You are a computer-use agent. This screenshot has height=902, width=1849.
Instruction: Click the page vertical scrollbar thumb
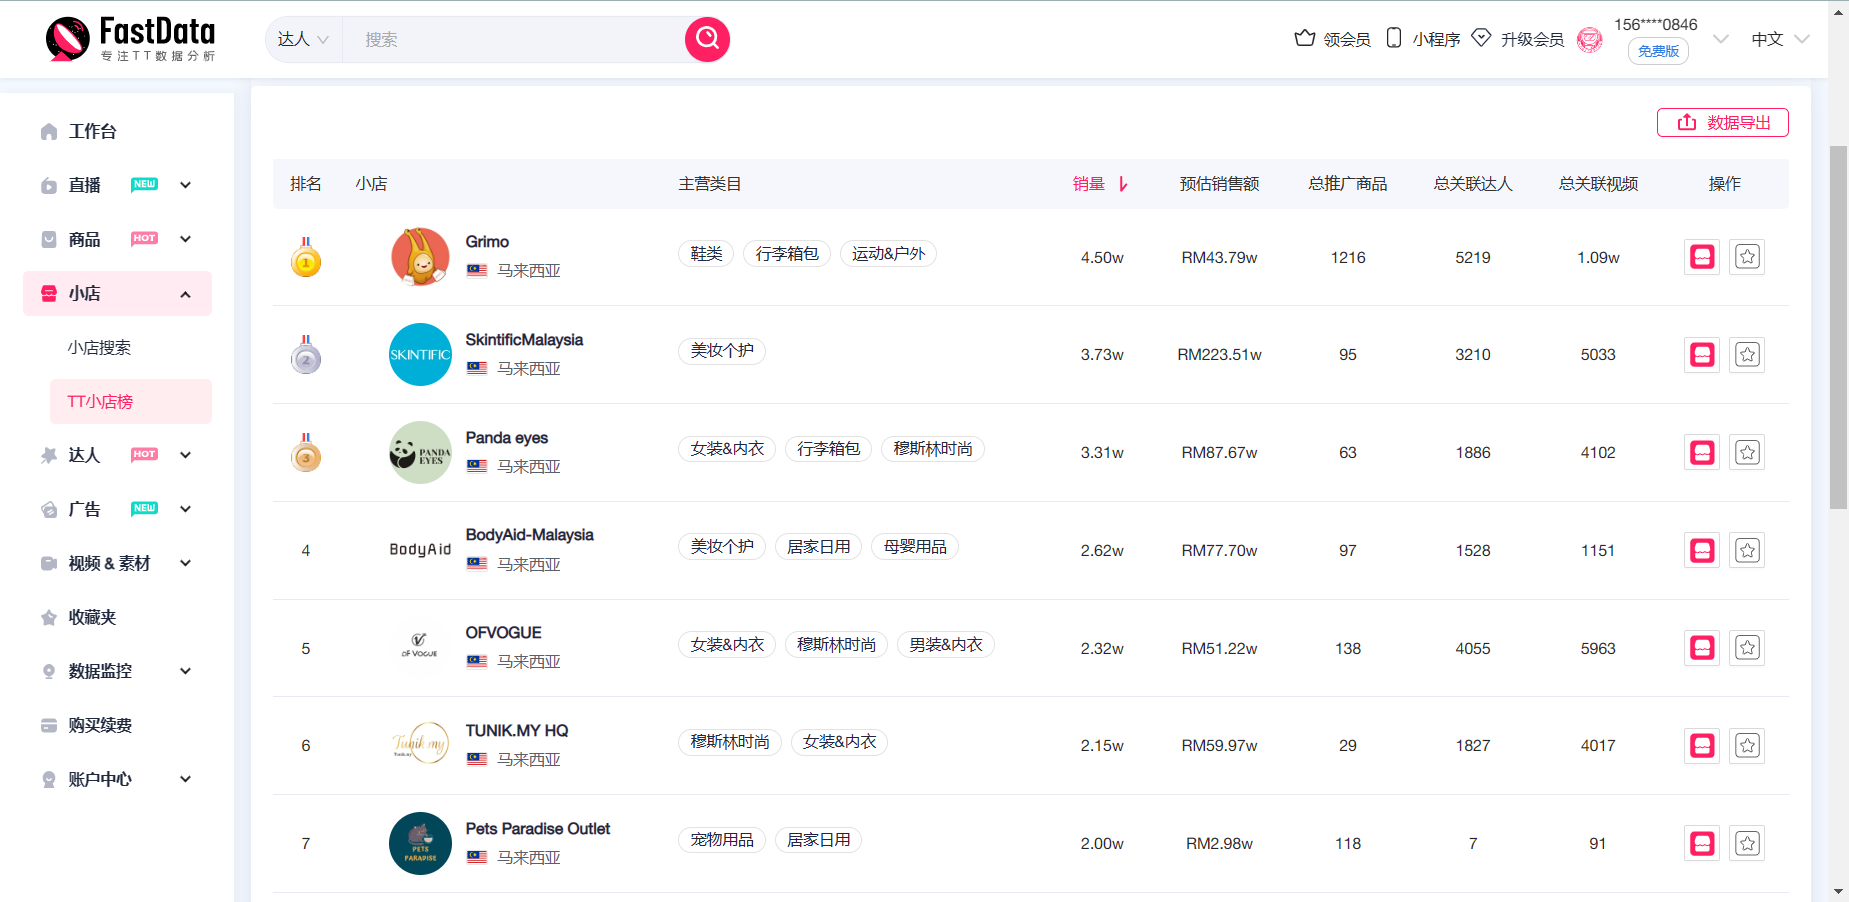pyautogui.click(x=1838, y=328)
